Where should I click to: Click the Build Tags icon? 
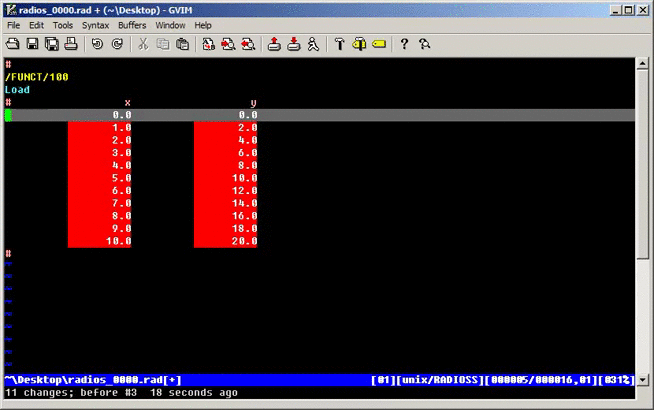[x=359, y=44]
